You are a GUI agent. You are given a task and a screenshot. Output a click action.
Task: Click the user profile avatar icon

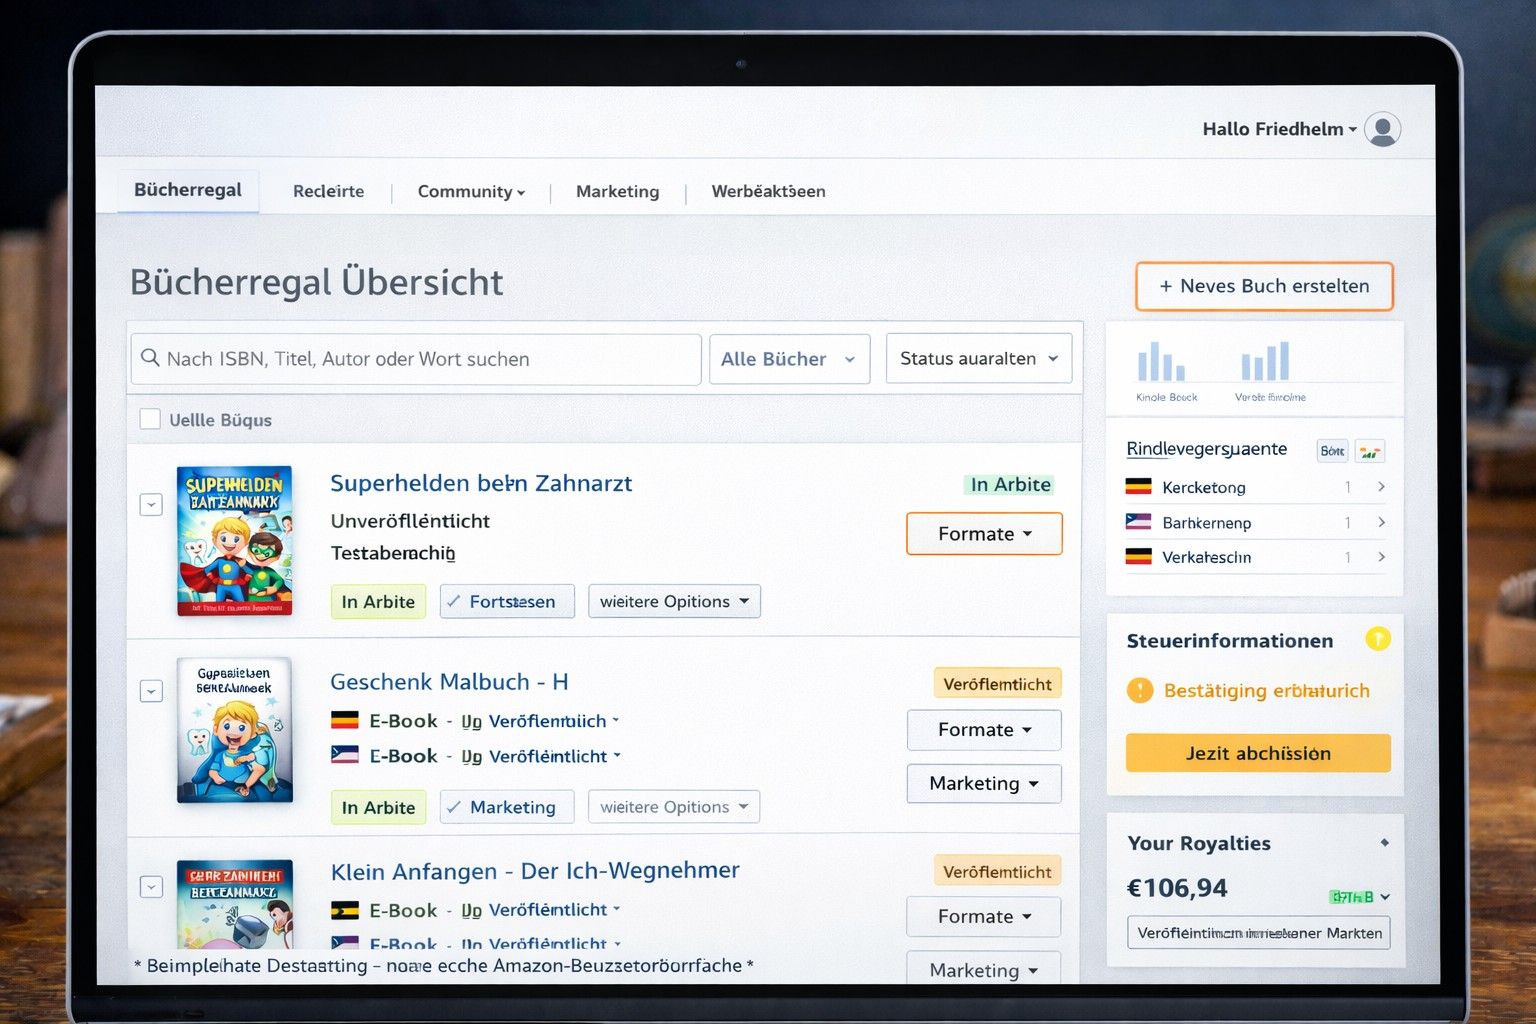(x=1382, y=129)
